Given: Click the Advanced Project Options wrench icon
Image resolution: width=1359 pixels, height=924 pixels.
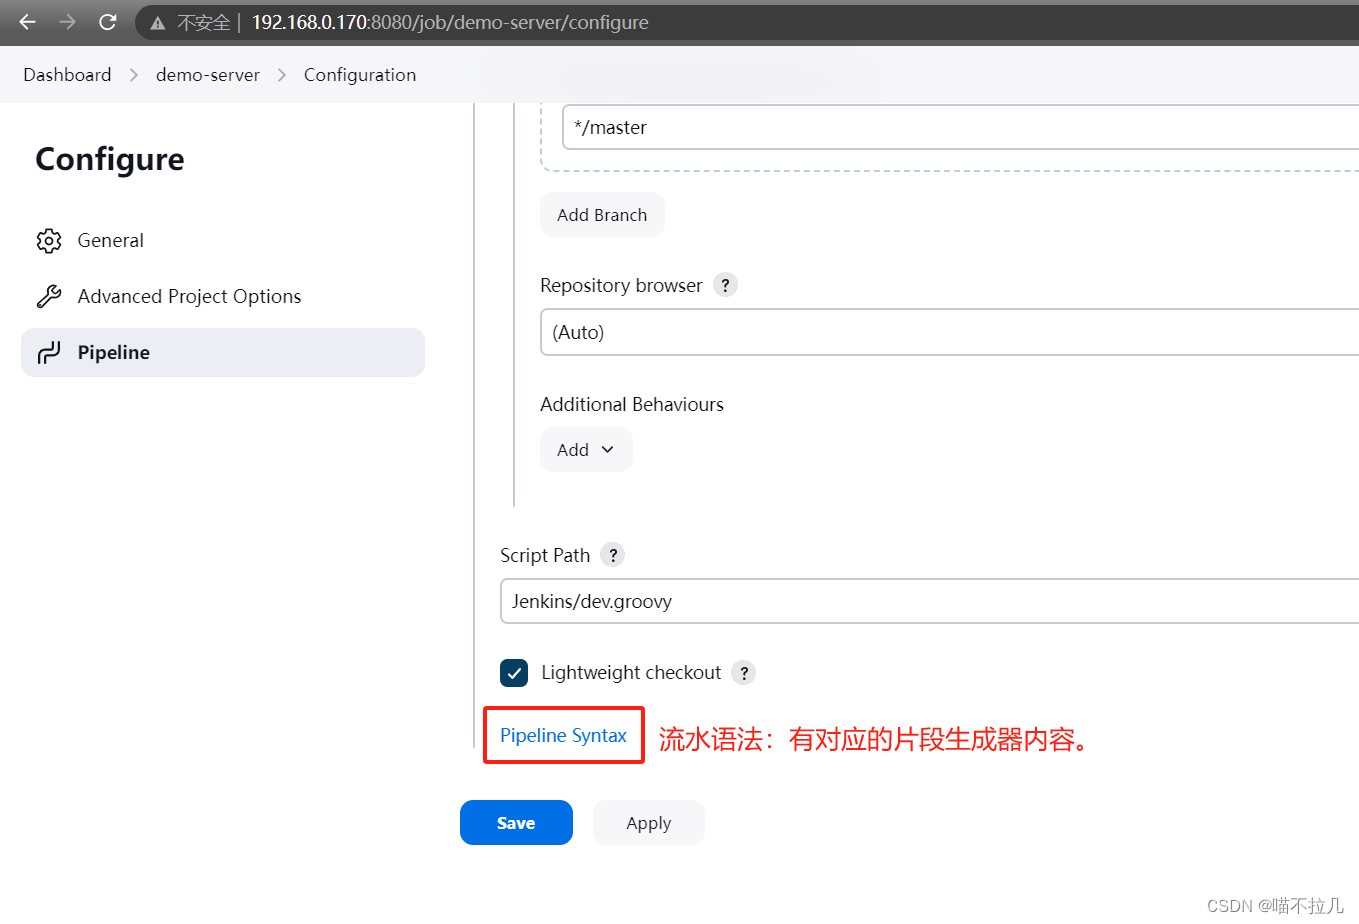Looking at the screenshot, I should click(49, 297).
